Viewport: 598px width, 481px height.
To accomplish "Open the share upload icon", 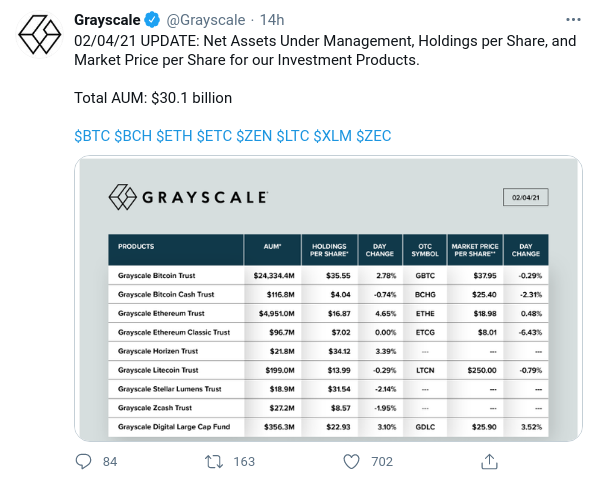I will point(489,462).
